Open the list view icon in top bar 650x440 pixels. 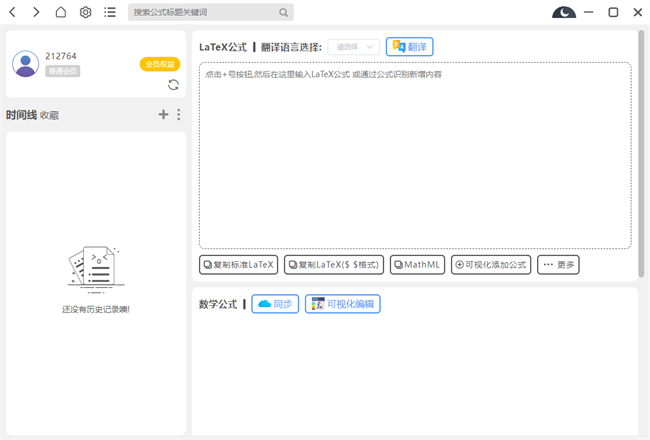(109, 13)
